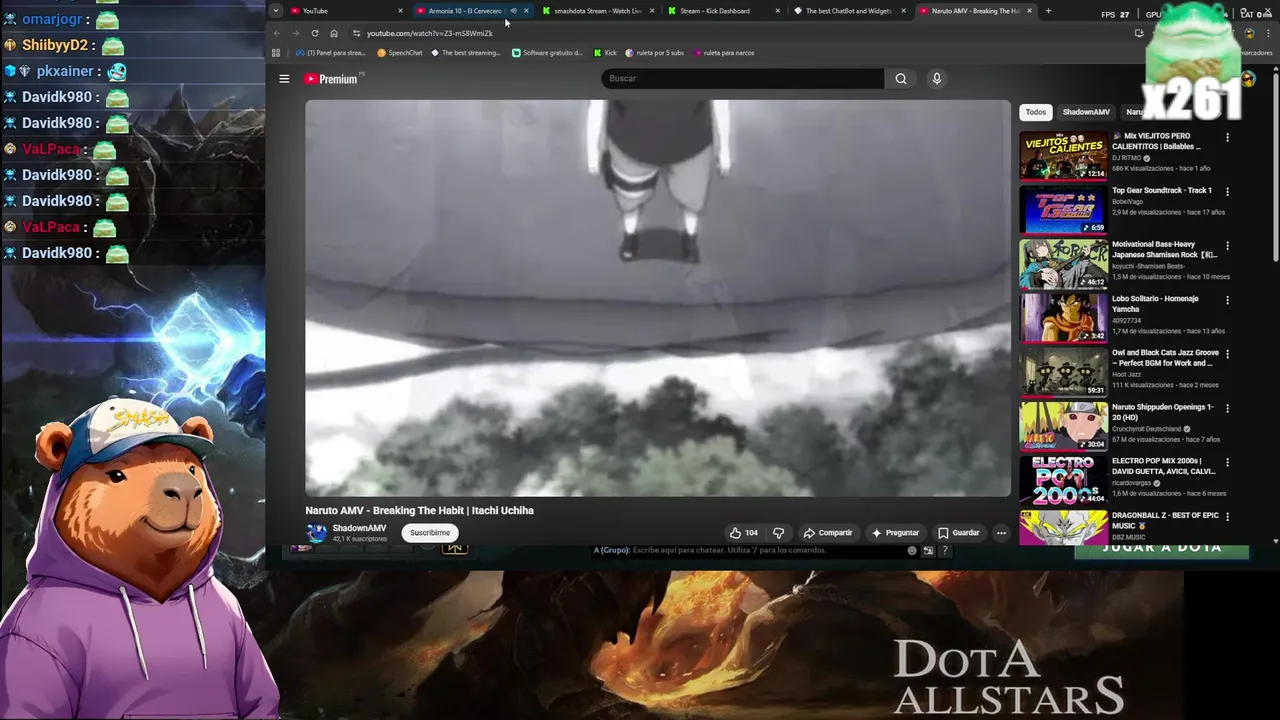Viewport: 1280px width, 720px height.
Task: Open Top Gear Soundtrack thumbnail
Action: coord(1063,209)
